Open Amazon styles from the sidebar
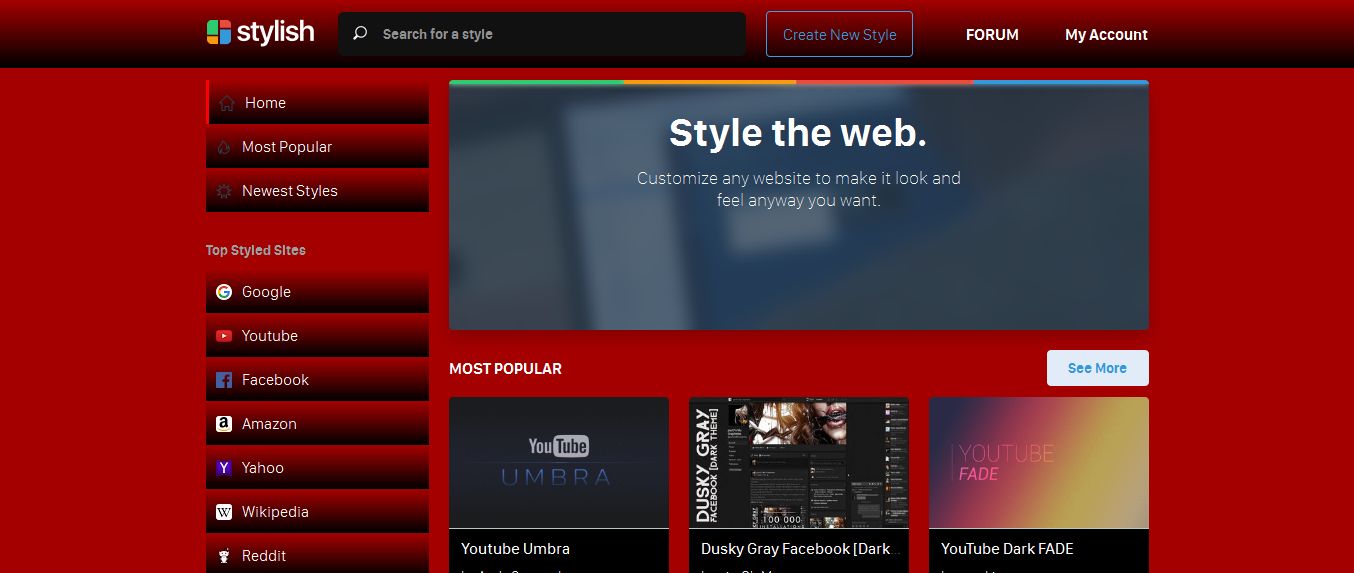The image size is (1354, 573). coord(317,423)
